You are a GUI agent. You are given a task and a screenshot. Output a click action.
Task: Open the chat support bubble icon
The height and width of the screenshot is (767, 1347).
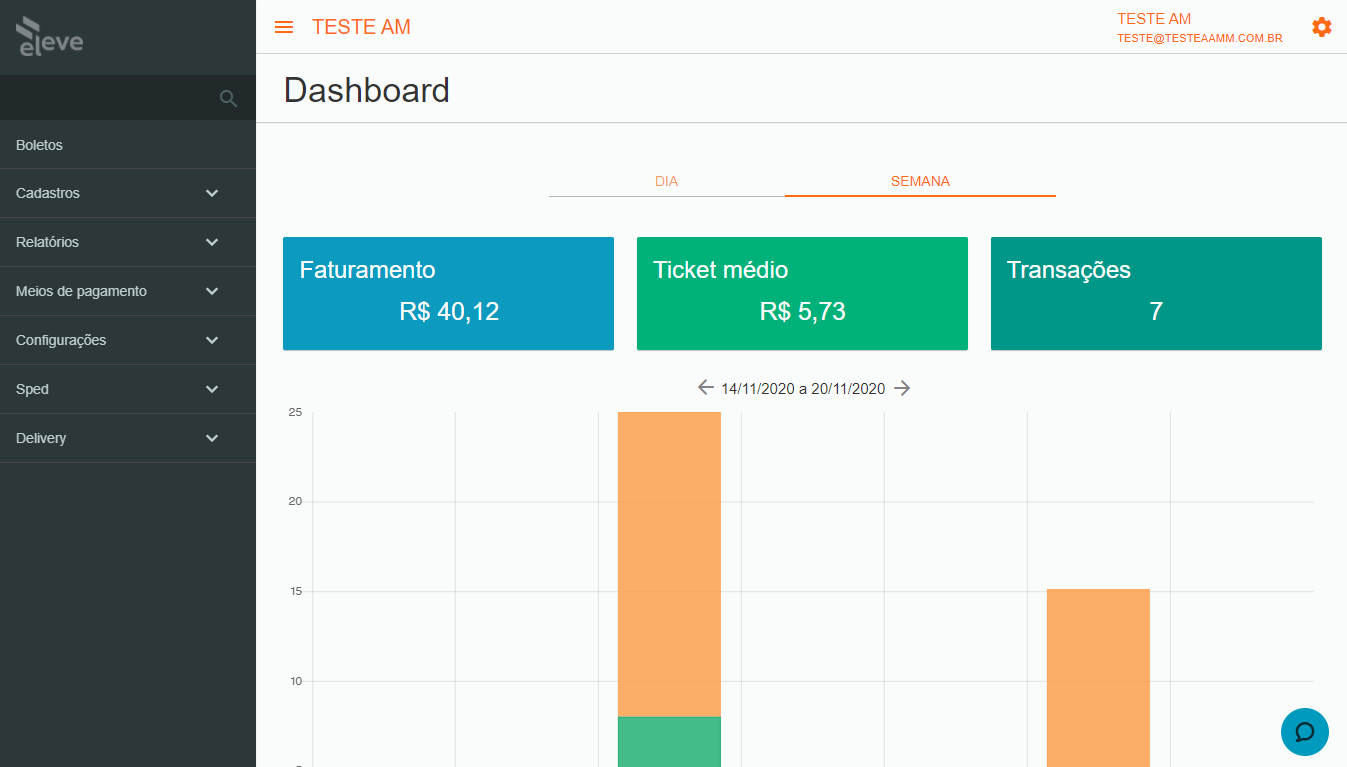point(1304,731)
